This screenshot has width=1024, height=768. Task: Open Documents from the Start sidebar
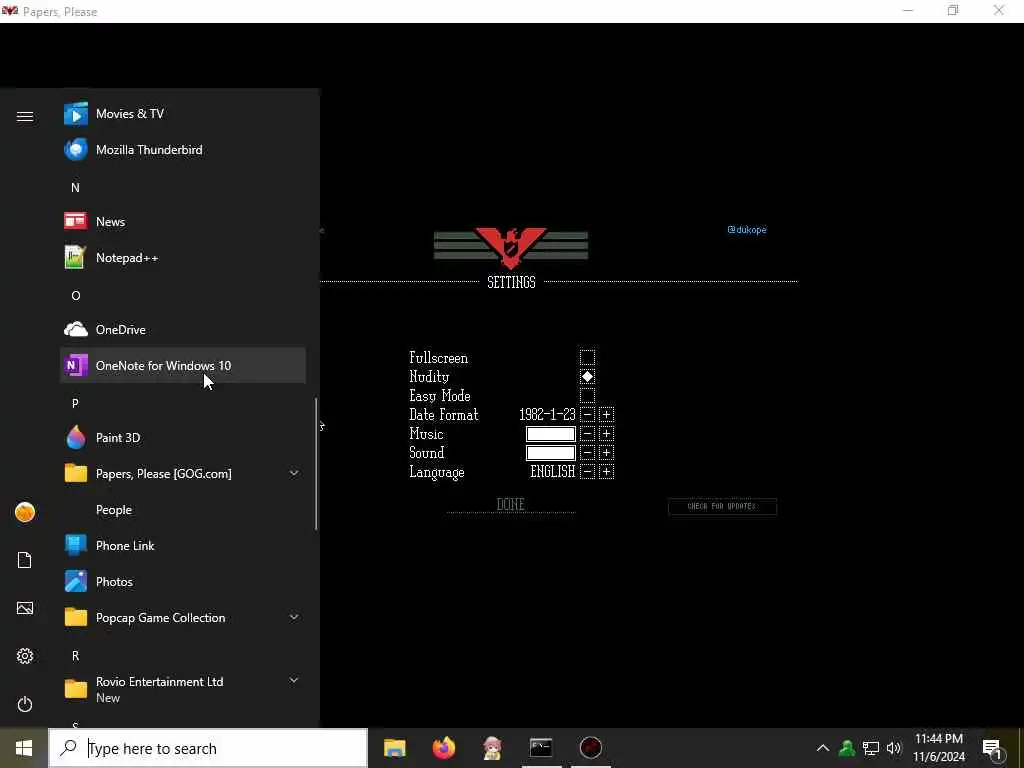[25, 560]
